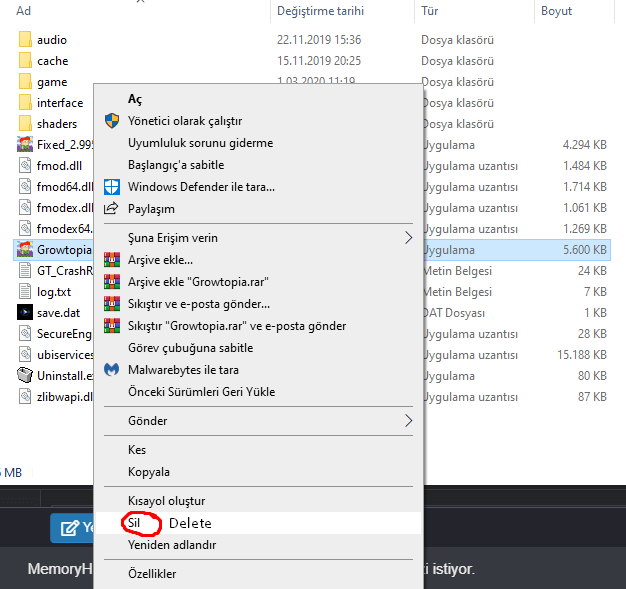This screenshot has height=589, width=626.
Task: Click the blue edit button behind the menu
Action: click(72, 528)
